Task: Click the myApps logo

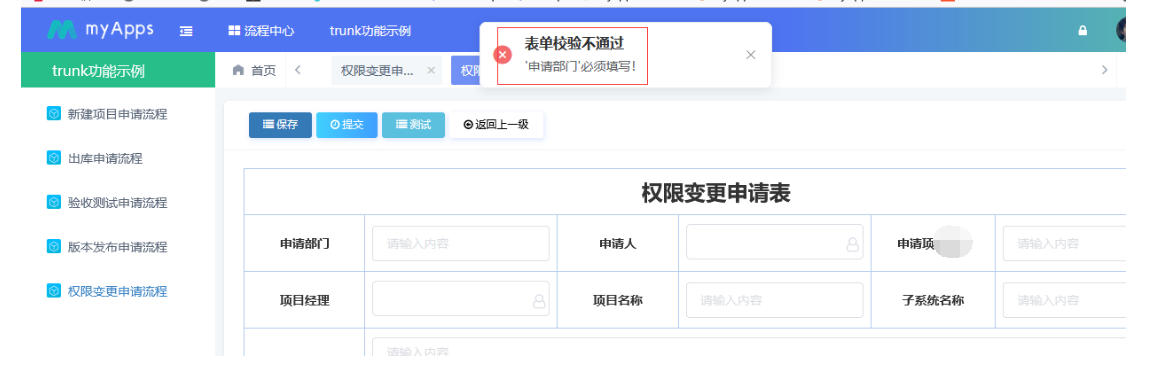Action: [x=100, y=29]
